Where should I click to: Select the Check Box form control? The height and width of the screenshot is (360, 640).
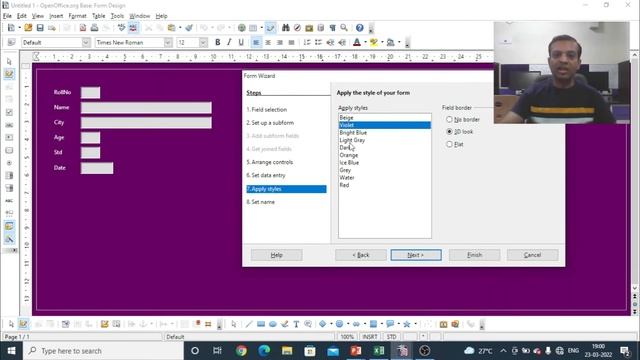click(9, 112)
